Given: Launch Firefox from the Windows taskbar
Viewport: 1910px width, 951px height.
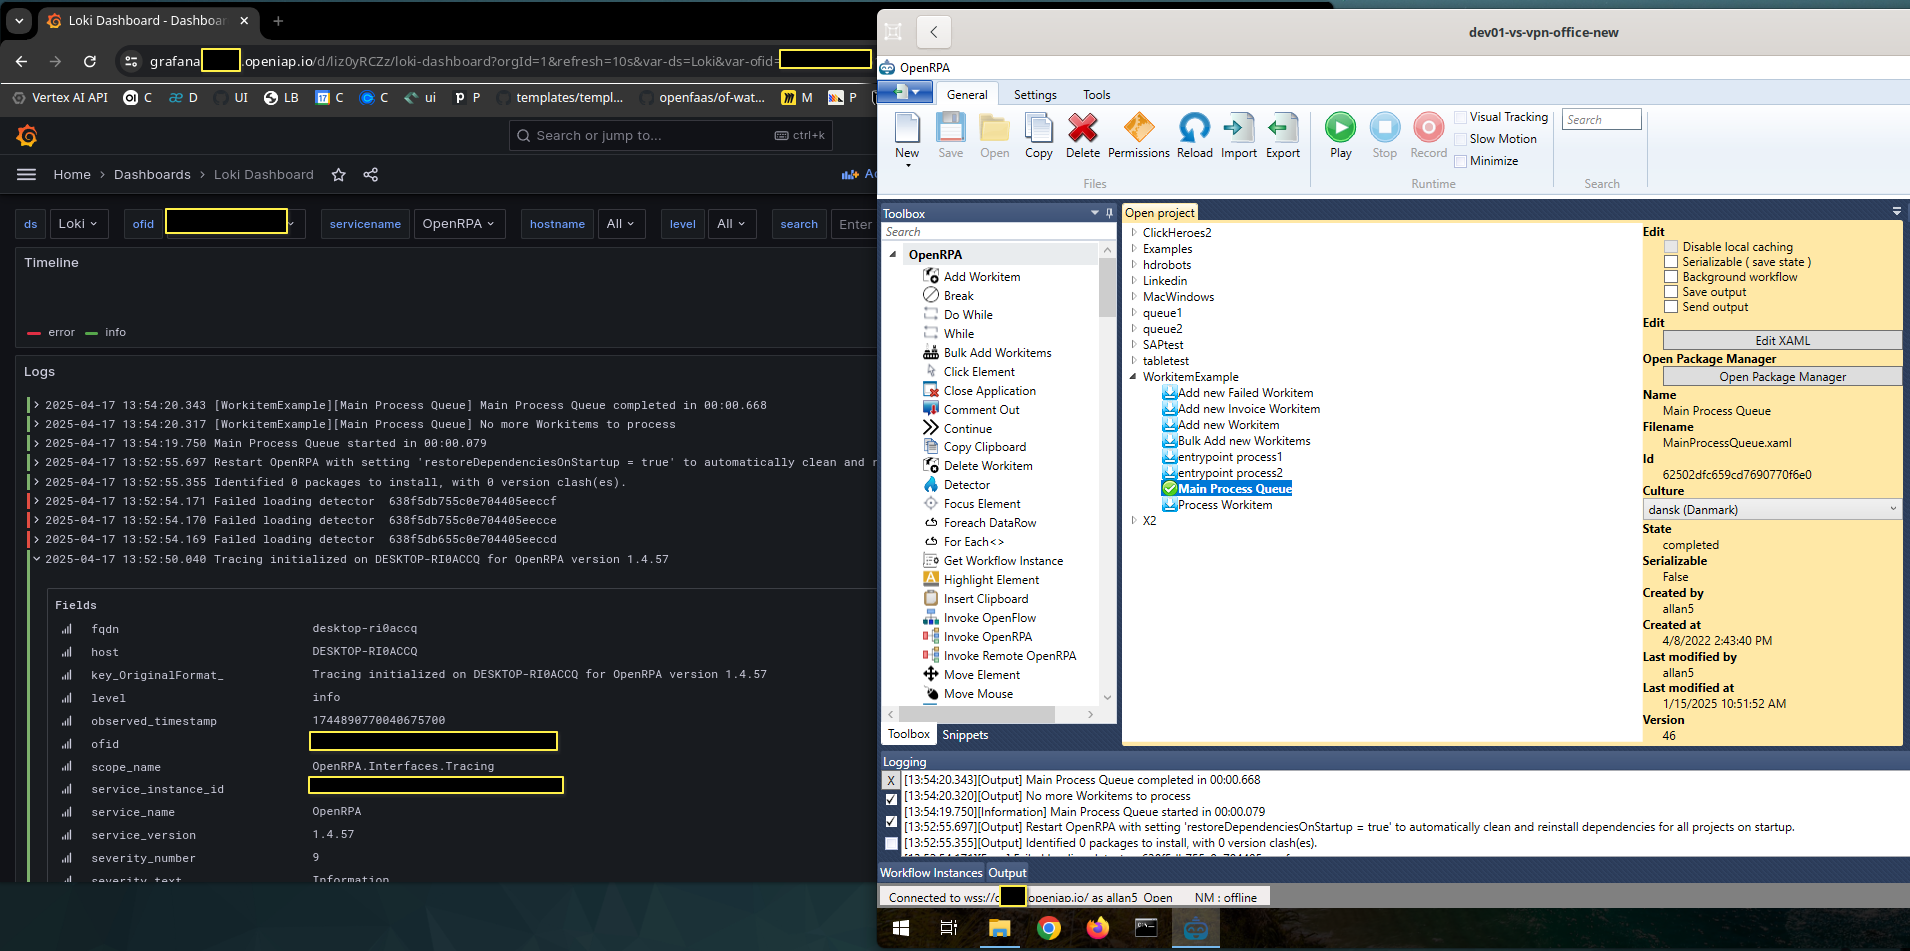Looking at the screenshot, I should tap(1097, 928).
